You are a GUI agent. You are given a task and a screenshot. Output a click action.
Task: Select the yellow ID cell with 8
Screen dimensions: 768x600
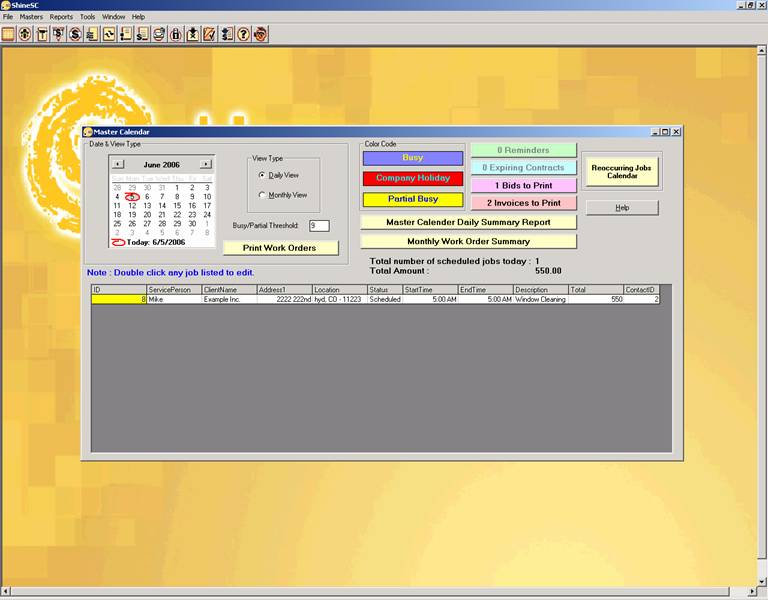coord(119,299)
